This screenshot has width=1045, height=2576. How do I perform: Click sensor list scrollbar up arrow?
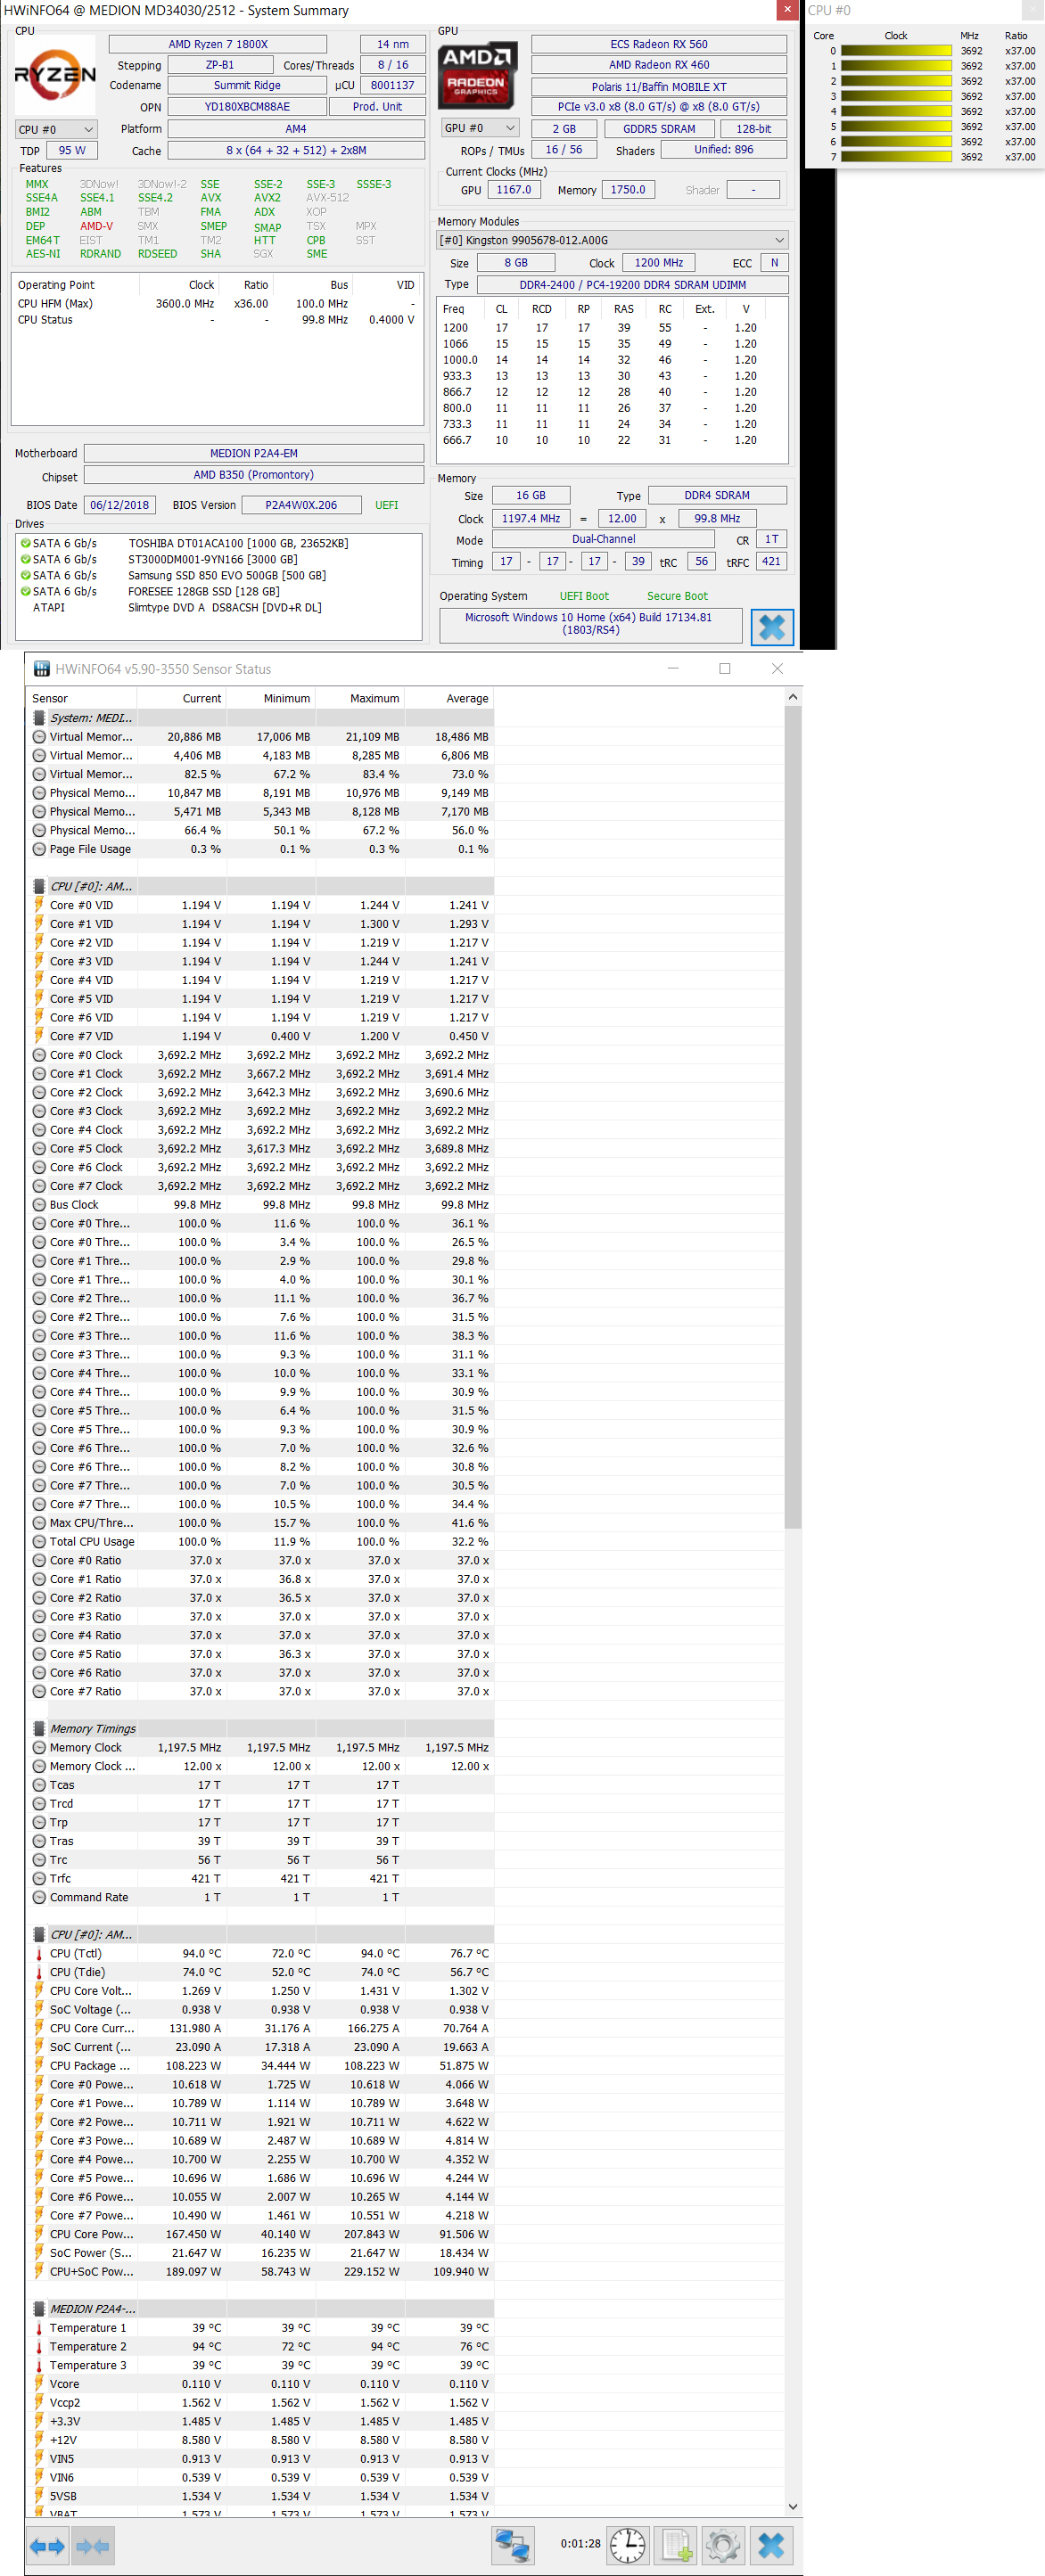pyautogui.click(x=793, y=696)
